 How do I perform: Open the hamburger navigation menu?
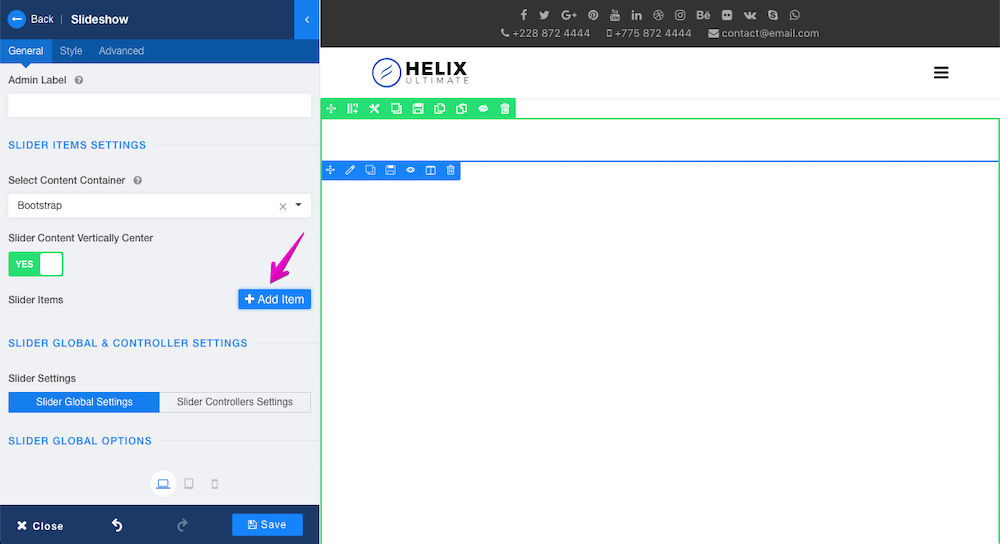click(x=941, y=73)
